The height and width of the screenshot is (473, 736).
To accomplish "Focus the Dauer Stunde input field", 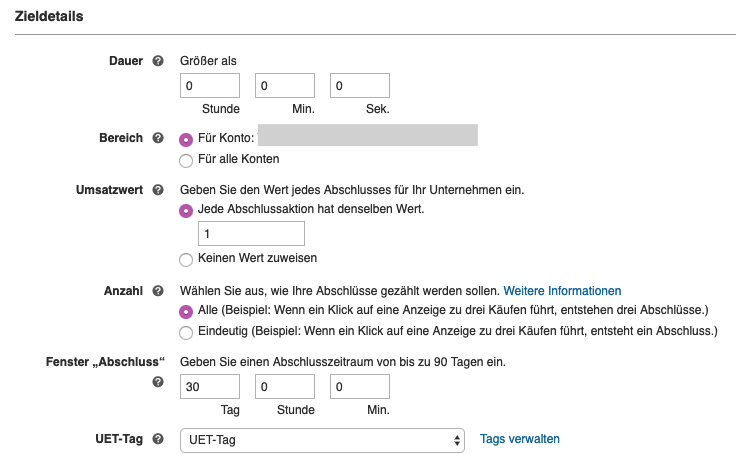I will click(210, 85).
